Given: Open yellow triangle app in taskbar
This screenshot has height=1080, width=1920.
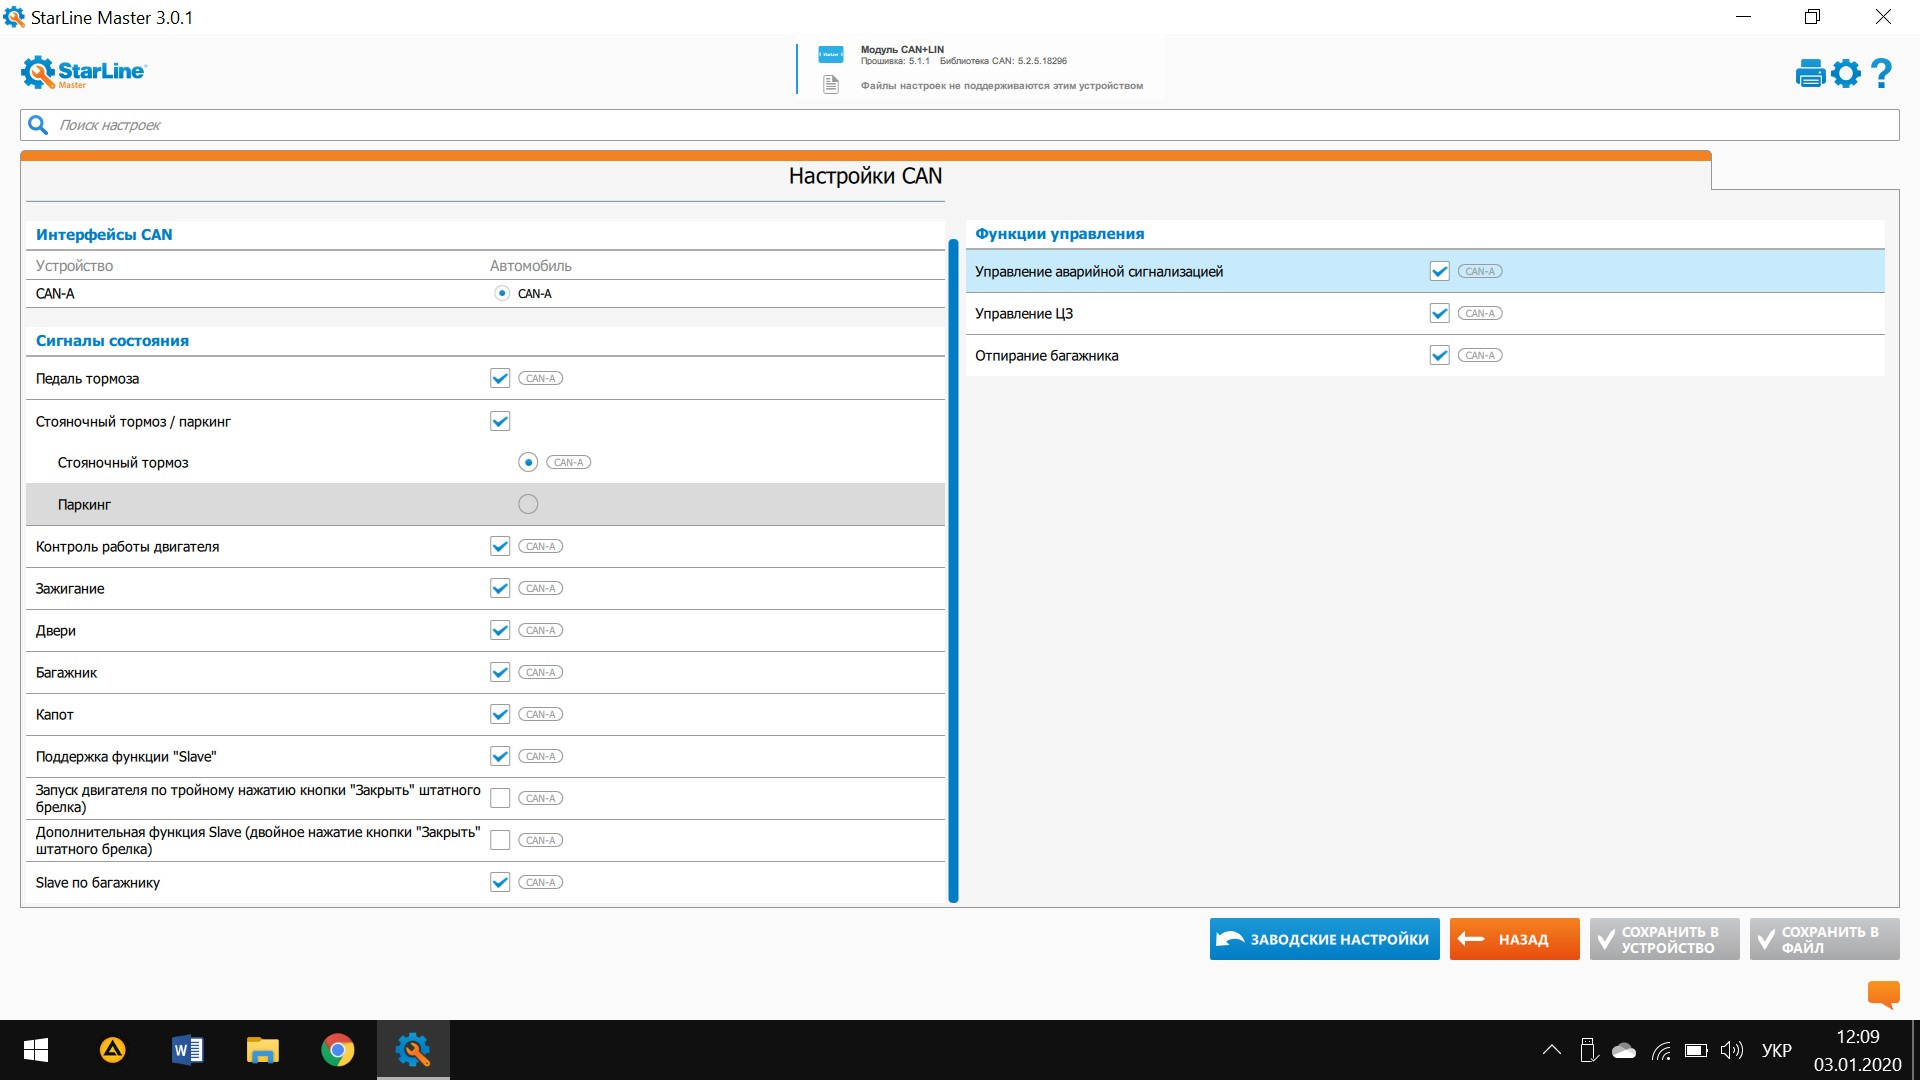Looking at the screenshot, I should coord(112,1050).
